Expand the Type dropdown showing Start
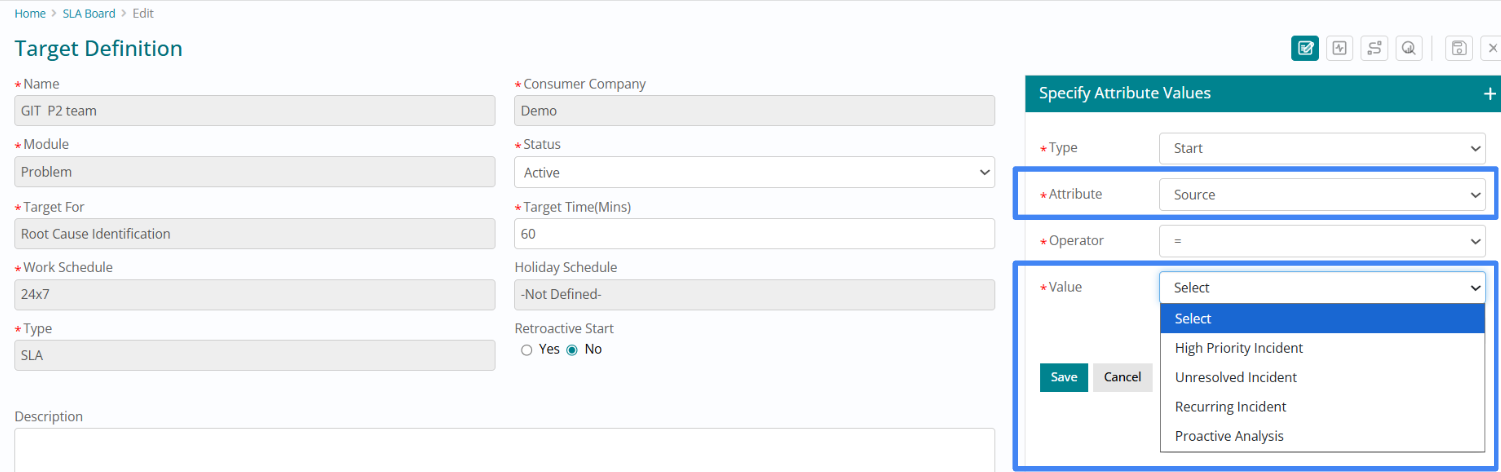The height and width of the screenshot is (472, 1501). pos(1321,148)
